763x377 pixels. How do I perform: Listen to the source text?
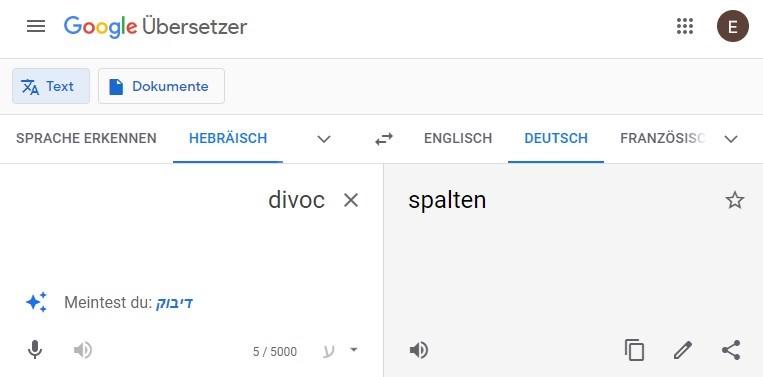pyautogui.click(x=83, y=350)
